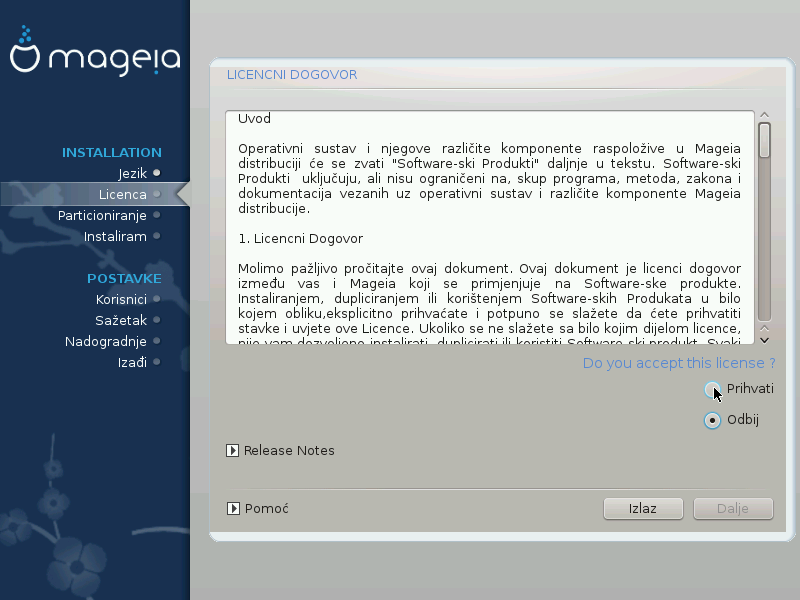Viewport: 800px width, 600px height.
Task: Click the bullet icon next to Particioniranje
Action: (157, 215)
